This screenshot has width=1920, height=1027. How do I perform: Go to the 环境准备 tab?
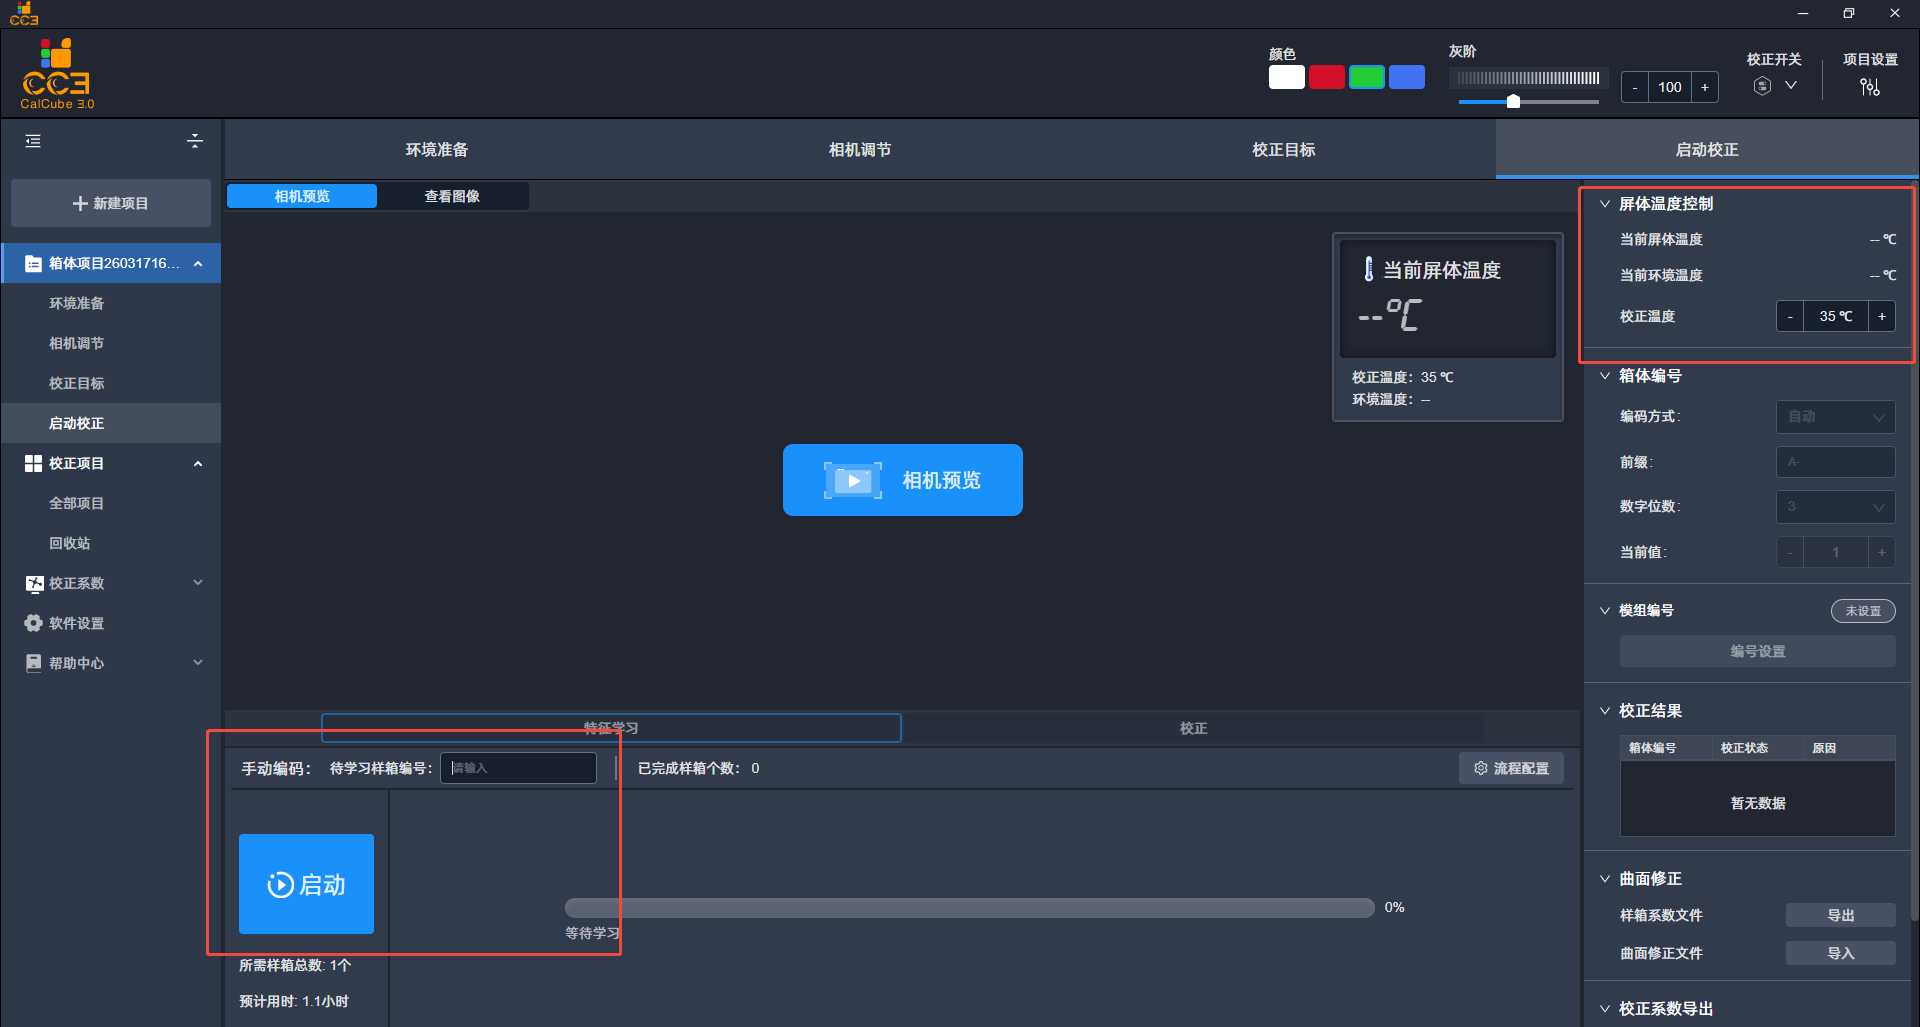pyautogui.click(x=437, y=150)
